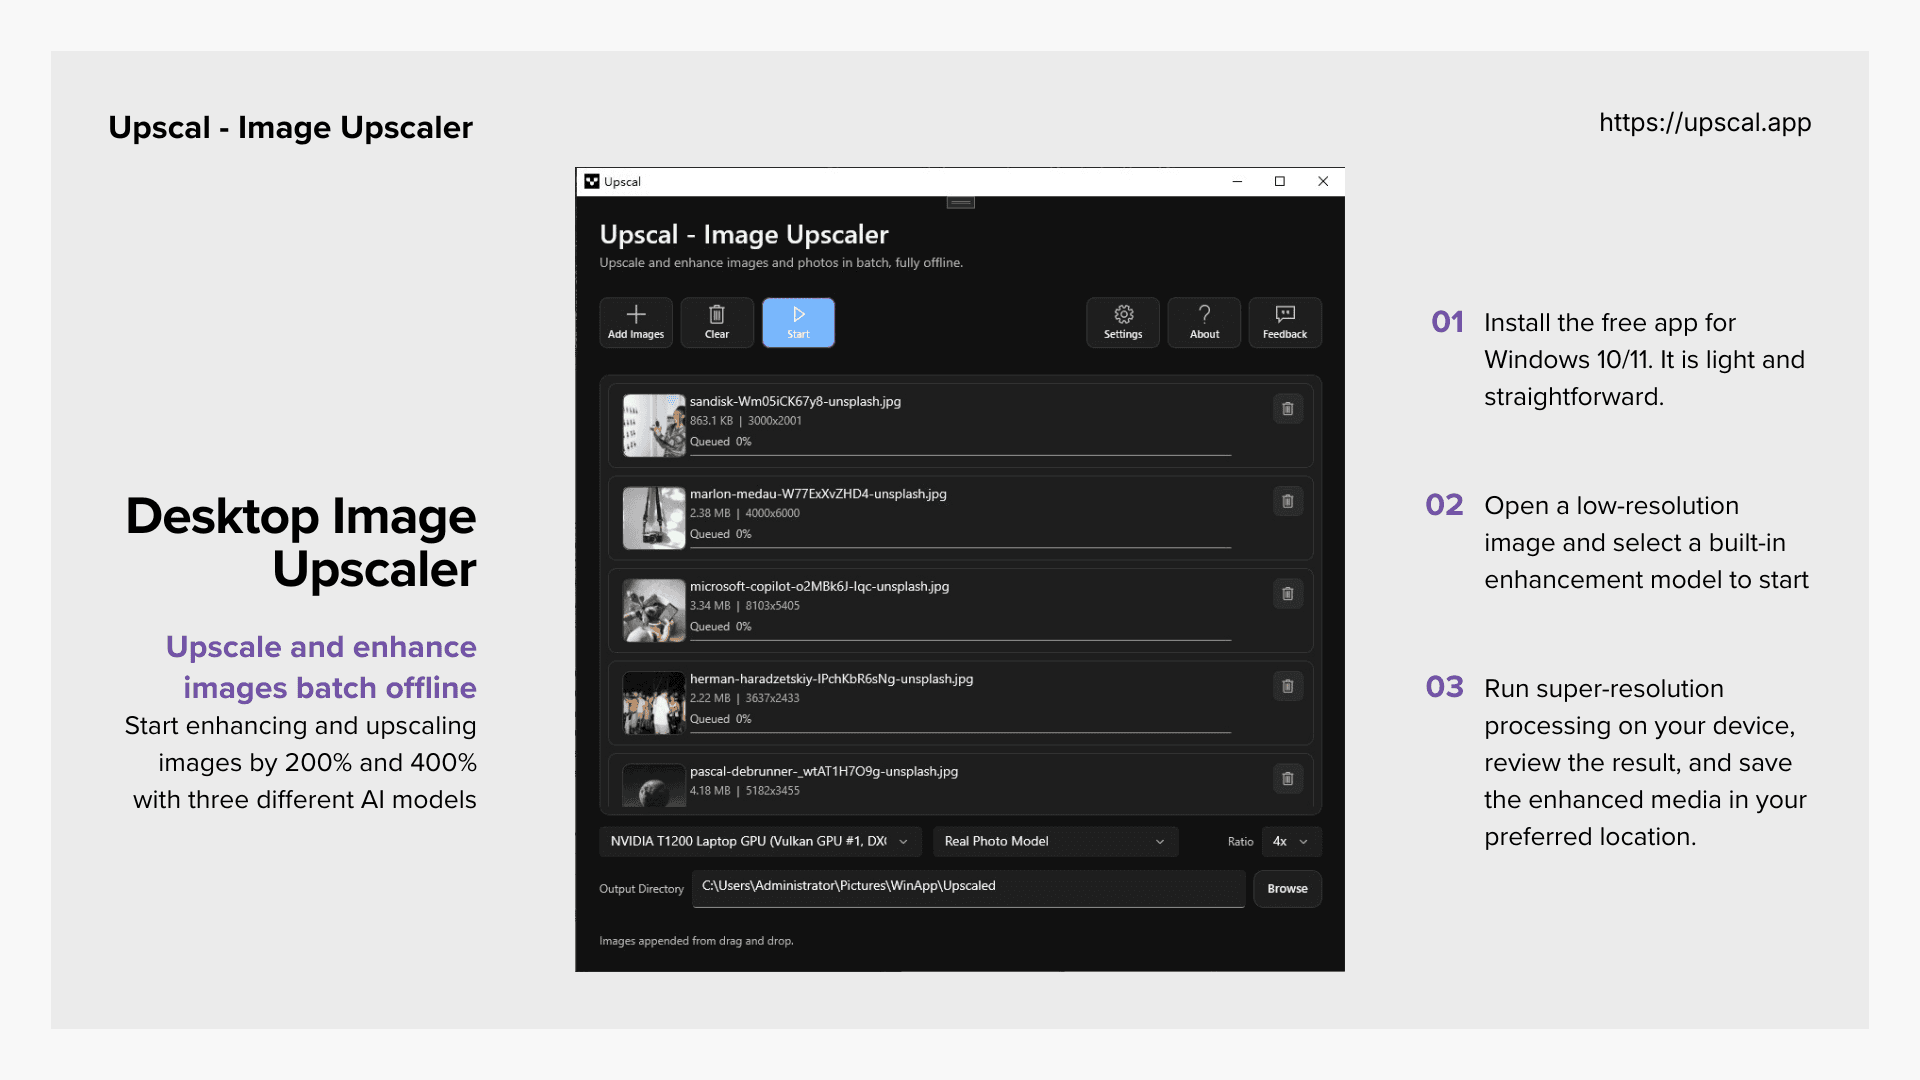Click the Browse button for output directory
Viewport: 1920px width, 1080px height.
pos(1287,888)
